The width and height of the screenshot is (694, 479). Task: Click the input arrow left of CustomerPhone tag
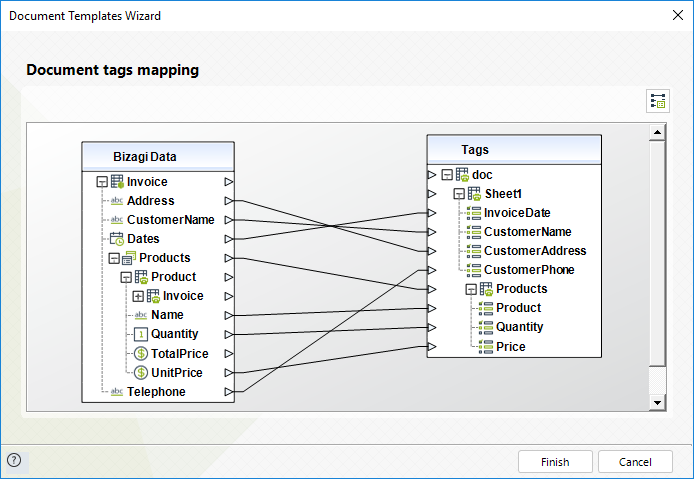pyautogui.click(x=432, y=270)
